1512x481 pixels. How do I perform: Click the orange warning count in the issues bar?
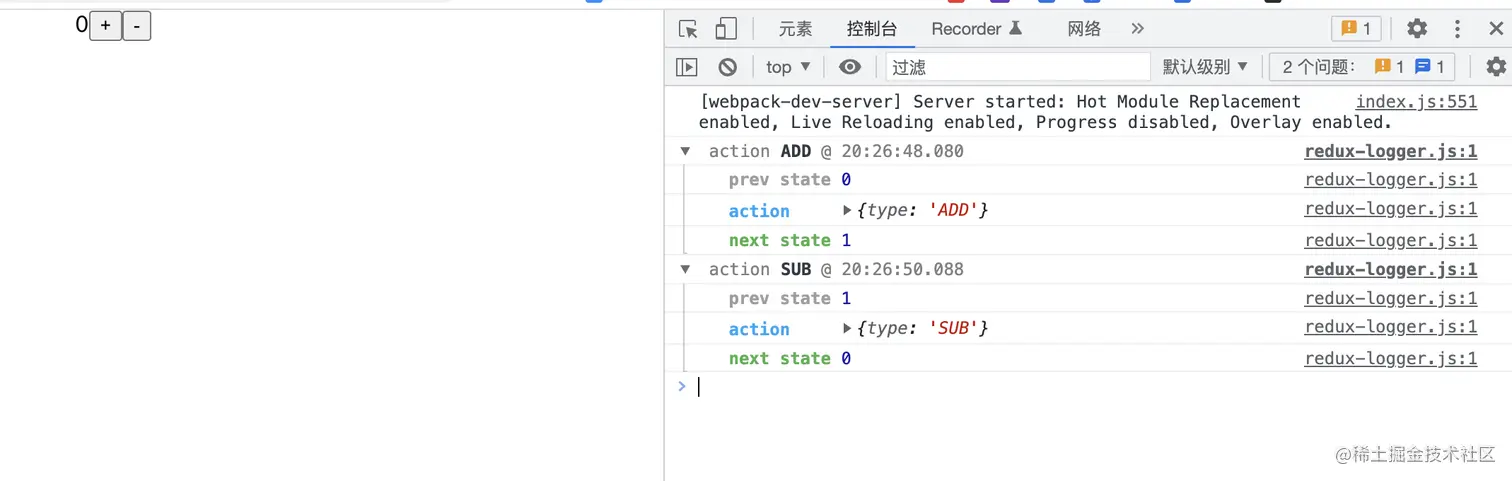1389,67
